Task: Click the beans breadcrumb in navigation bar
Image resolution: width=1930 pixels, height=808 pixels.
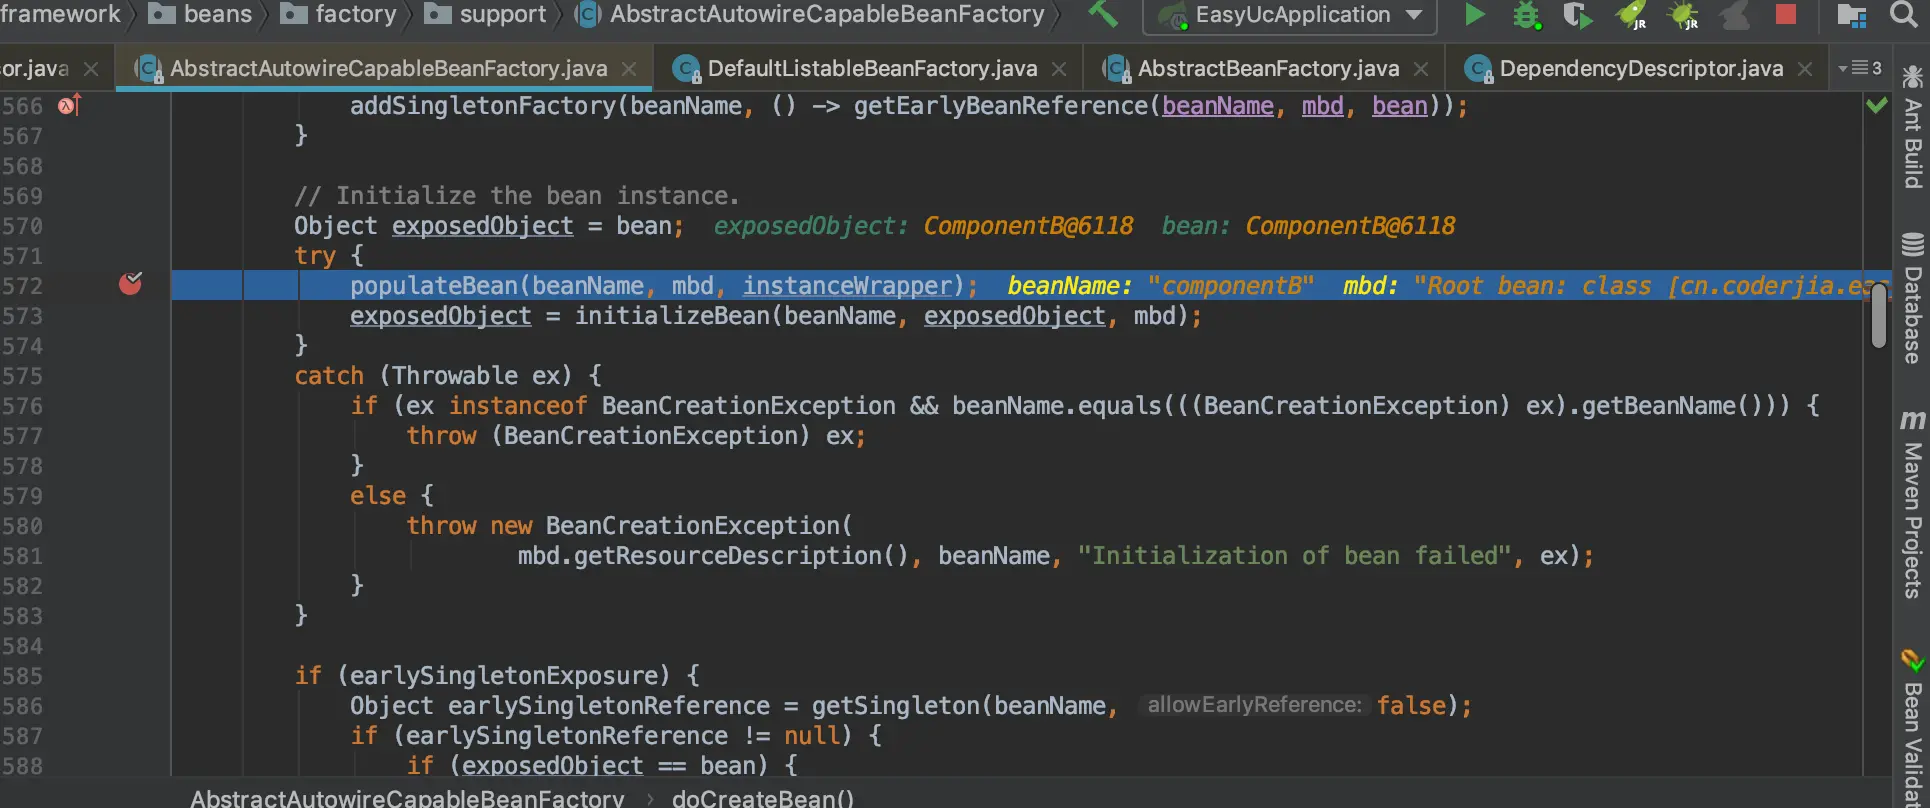Action: (x=201, y=14)
